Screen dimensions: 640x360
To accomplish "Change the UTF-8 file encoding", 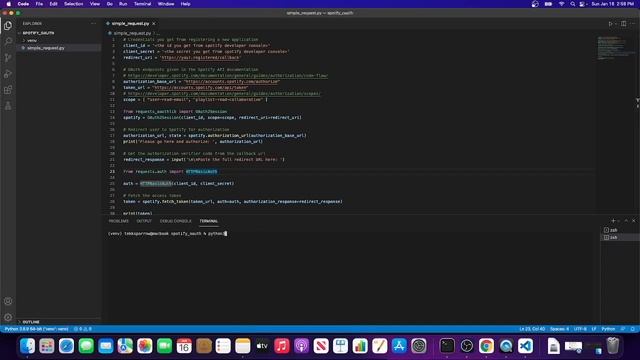I will click(580, 329).
